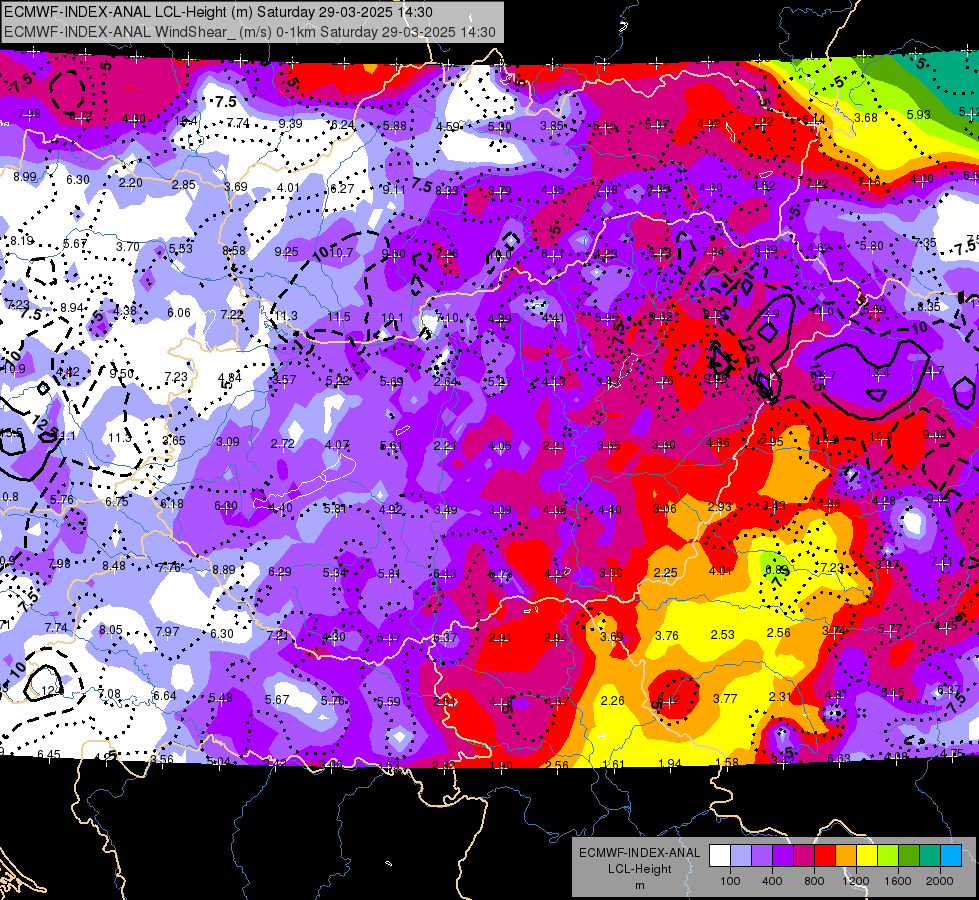Click the legend tick label 2000
The height and width of the screenshot is (900, 979).
point(940,881)
